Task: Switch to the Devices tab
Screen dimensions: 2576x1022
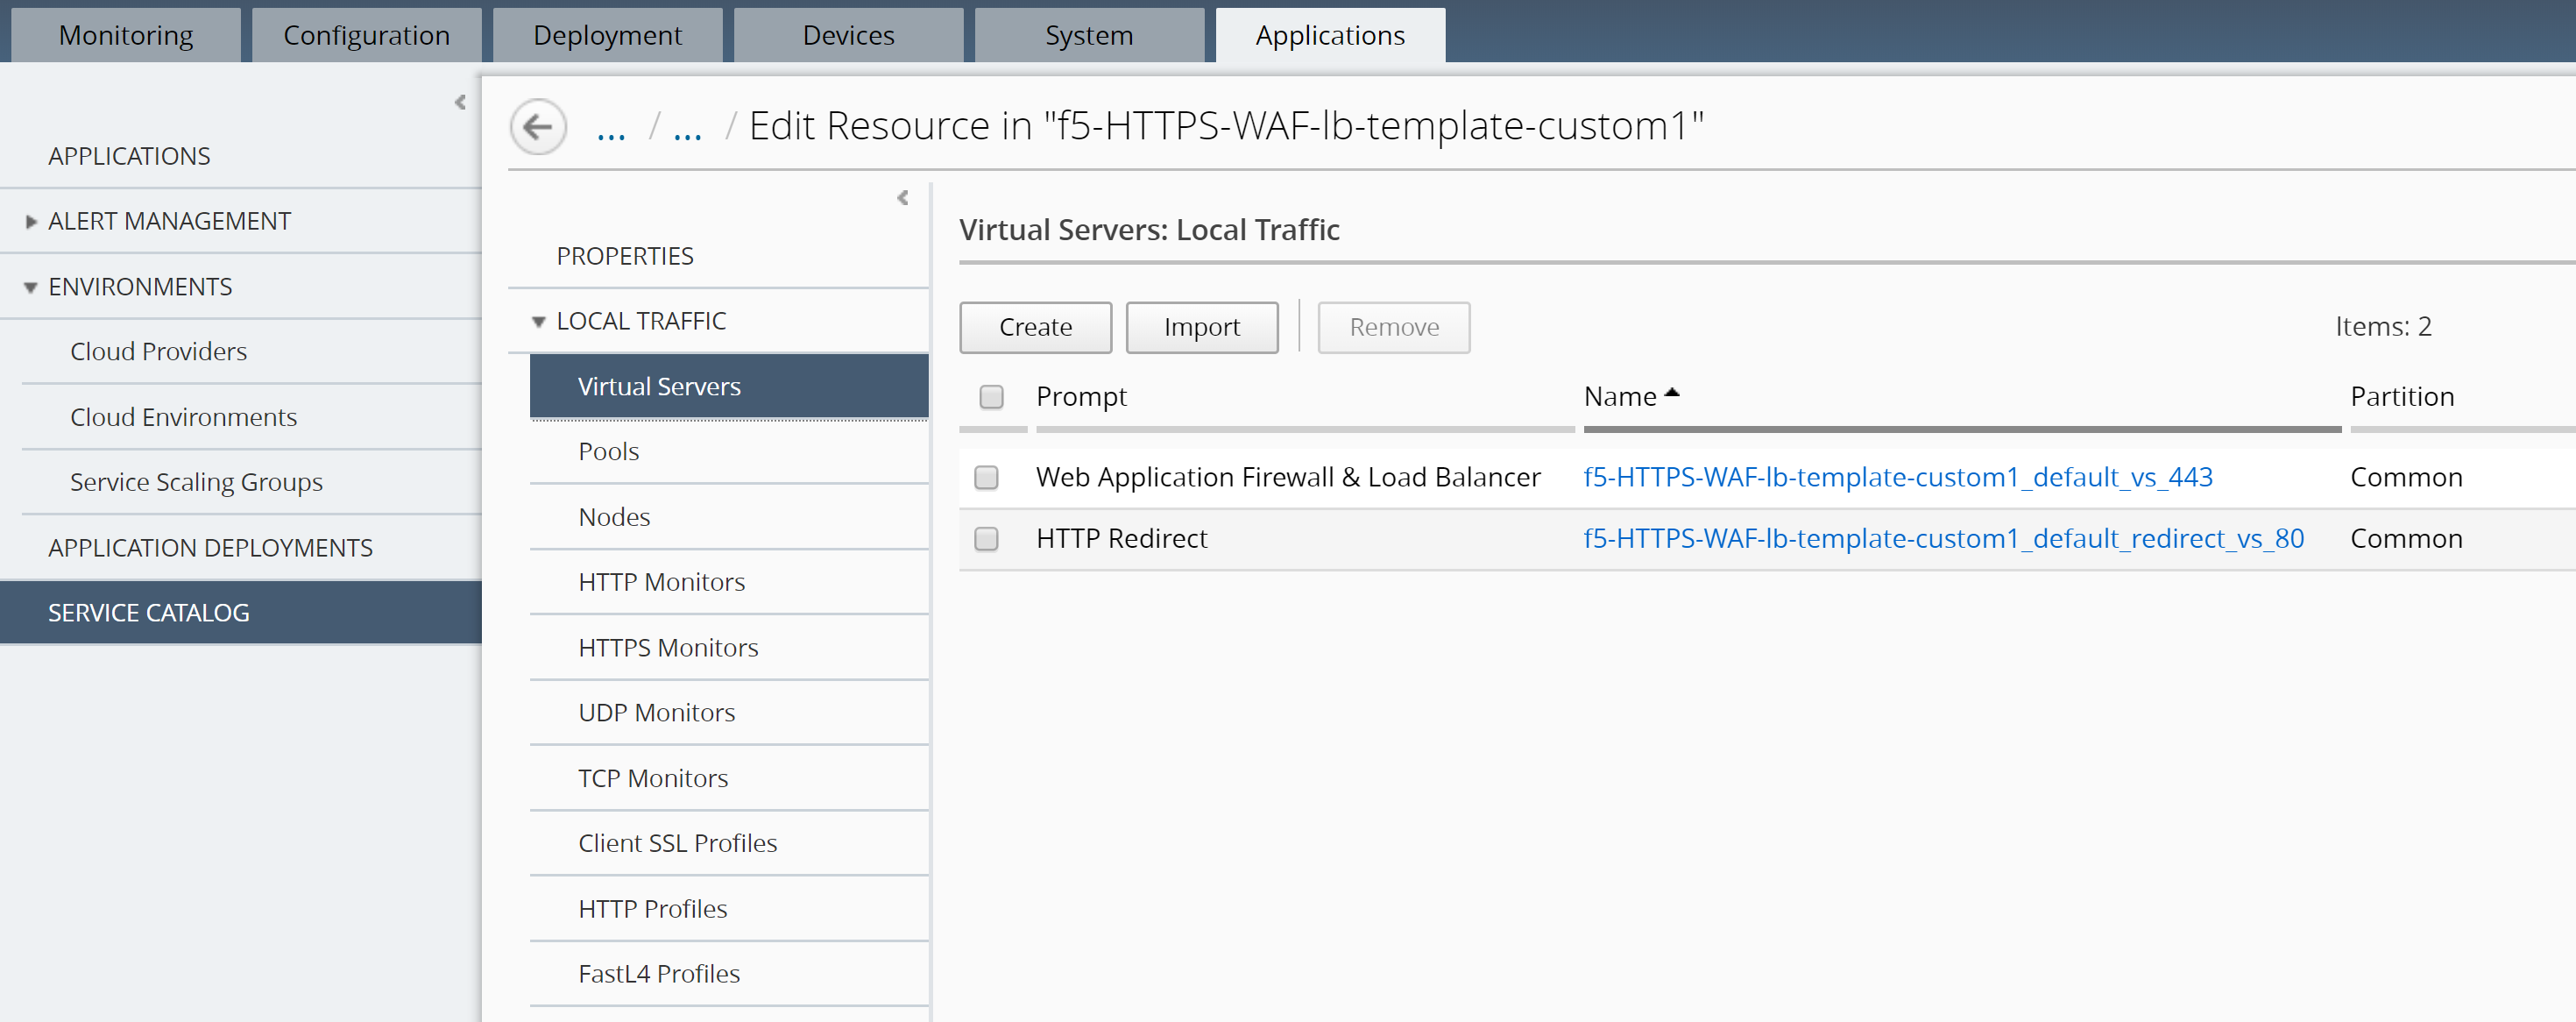Action: click(848, 35)
